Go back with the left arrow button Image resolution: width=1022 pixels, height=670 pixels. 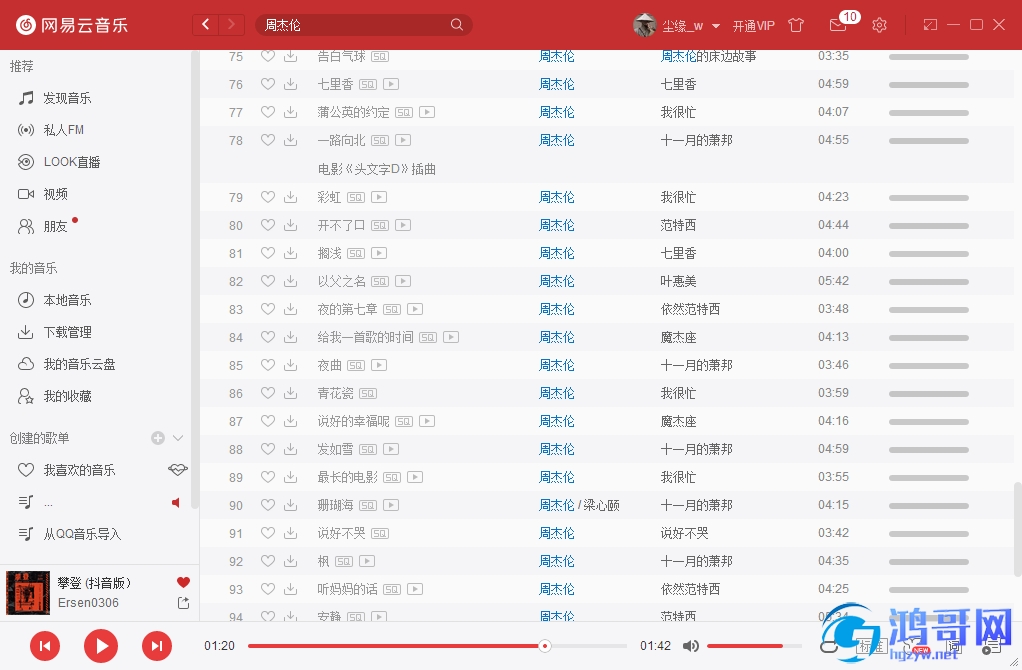click(x=206, y=25)
